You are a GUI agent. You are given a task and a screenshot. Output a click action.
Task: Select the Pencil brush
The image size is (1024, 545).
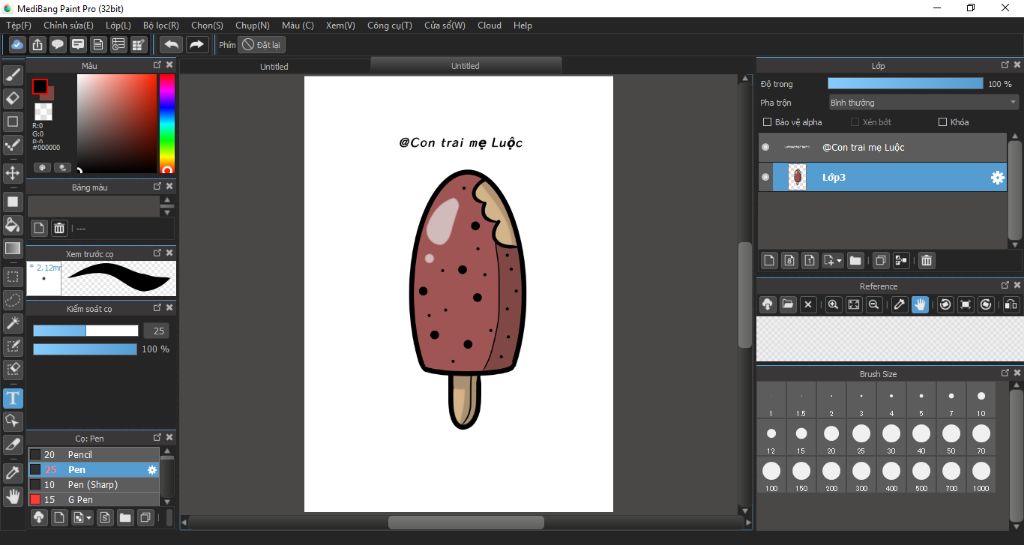click(x=93, y=454)
